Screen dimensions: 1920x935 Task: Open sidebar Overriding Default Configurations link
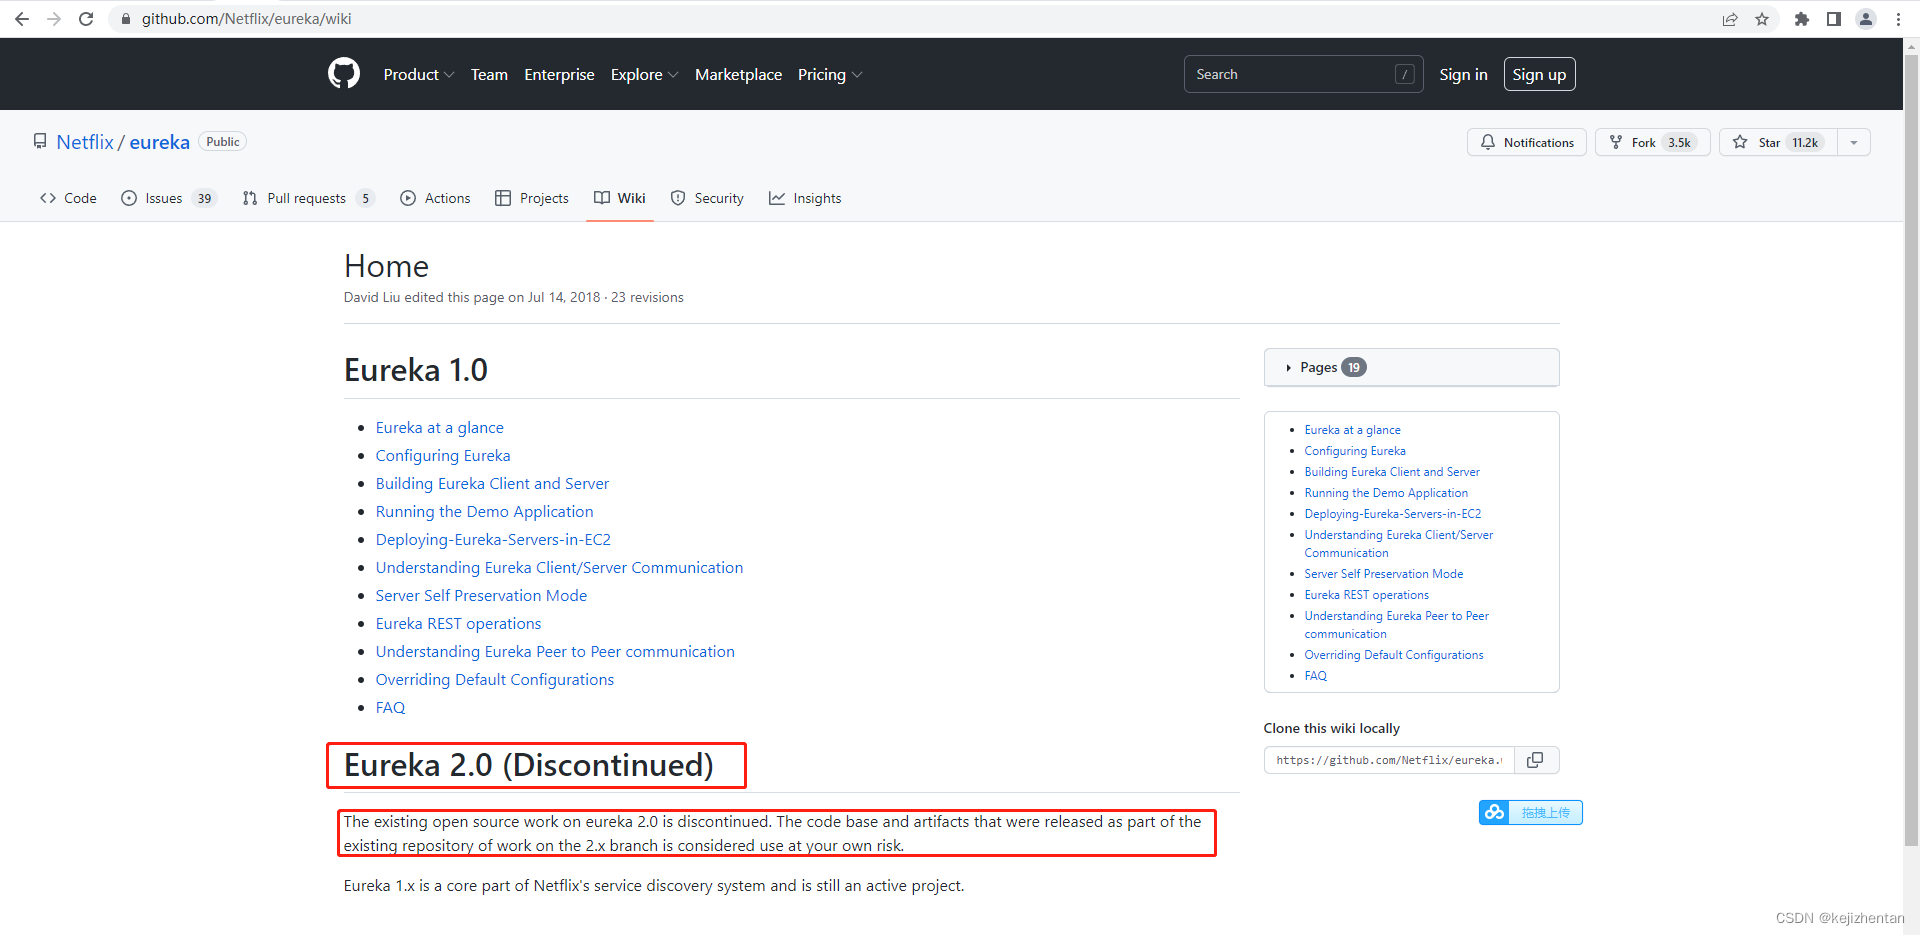pos(1393,655)
